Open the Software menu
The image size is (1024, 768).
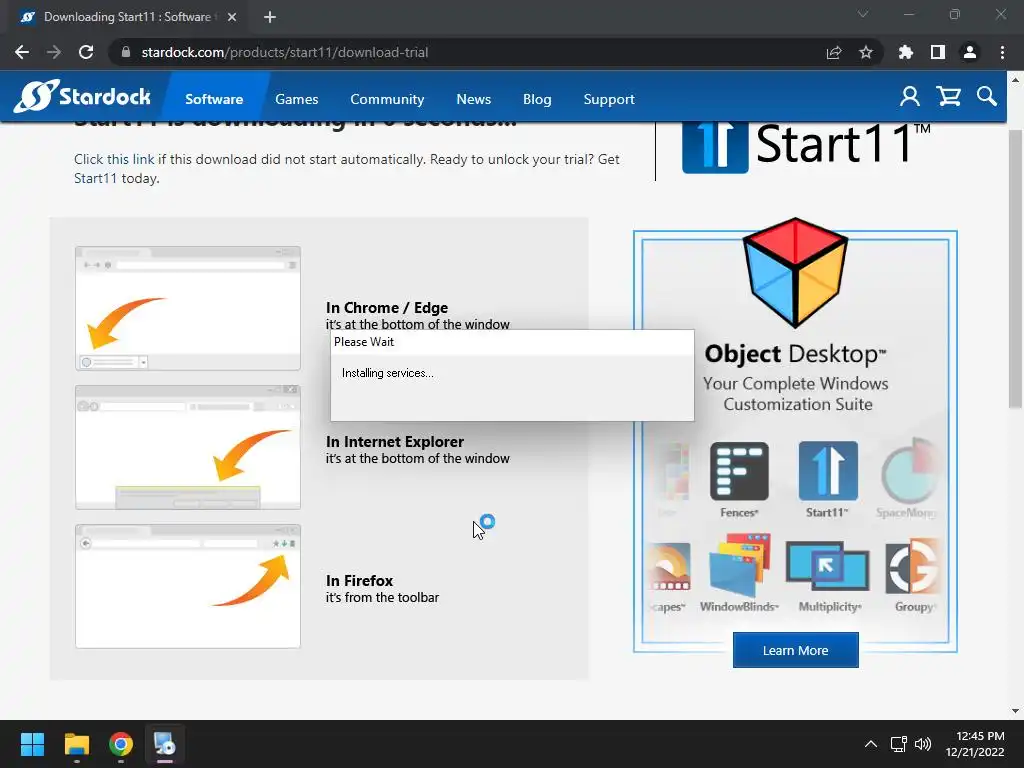(214, 99)
